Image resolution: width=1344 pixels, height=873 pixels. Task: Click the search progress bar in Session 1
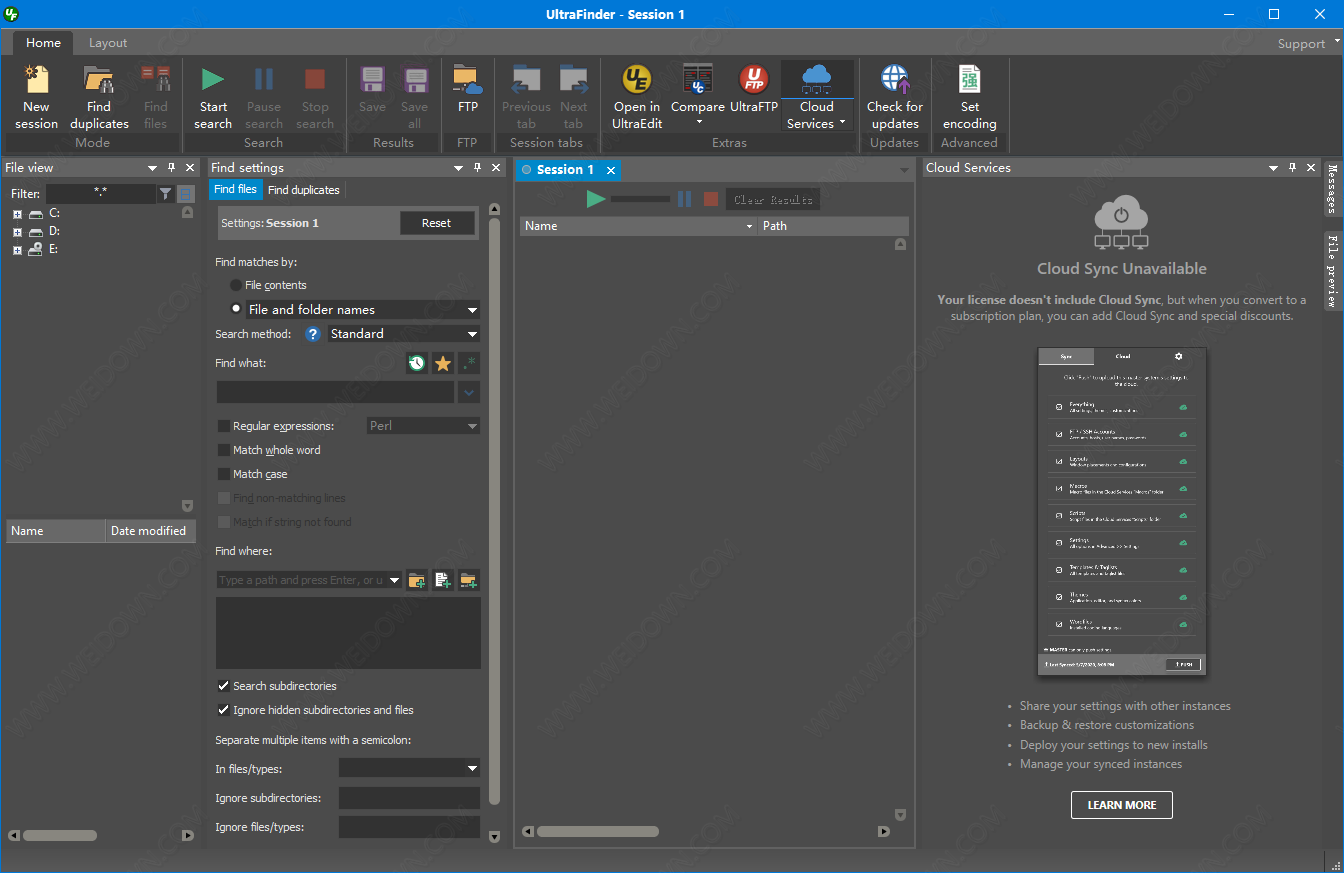640,199
